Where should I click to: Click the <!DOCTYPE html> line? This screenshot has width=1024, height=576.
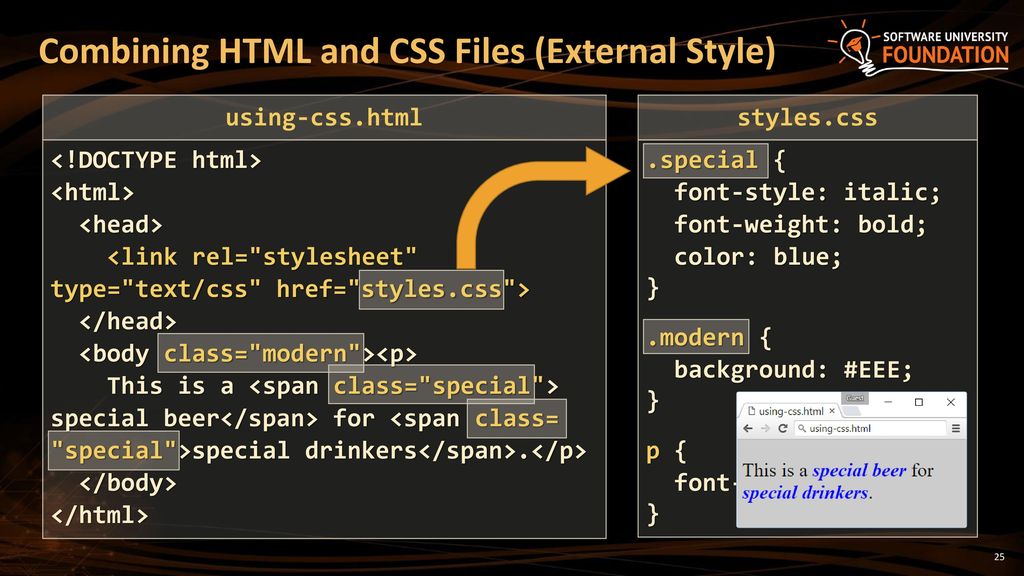click(x=156, y=161)
